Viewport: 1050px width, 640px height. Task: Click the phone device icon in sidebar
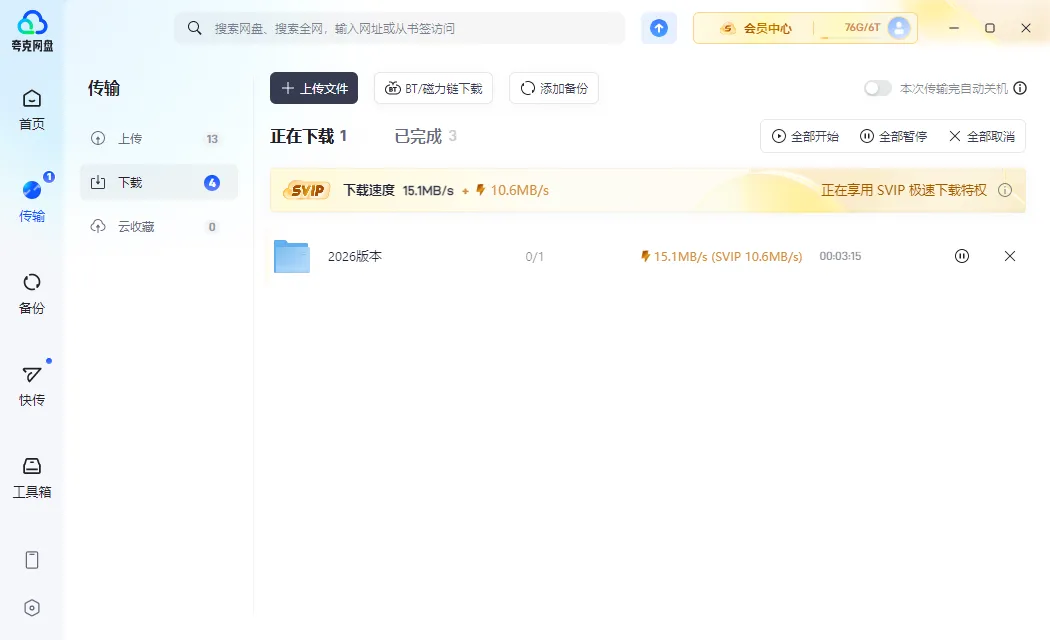(x=31, y=560)
